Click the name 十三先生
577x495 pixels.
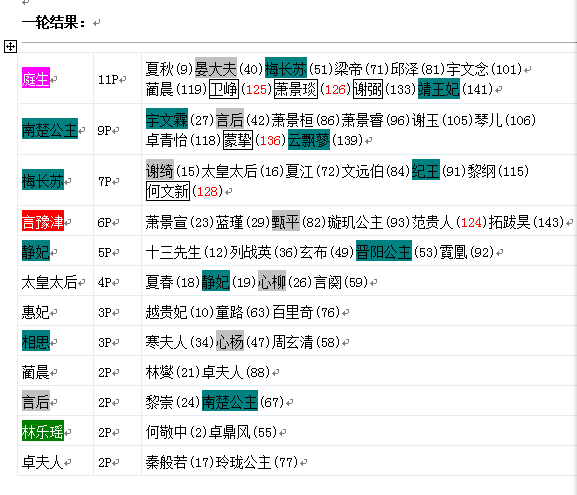click(x=174, y=252)
